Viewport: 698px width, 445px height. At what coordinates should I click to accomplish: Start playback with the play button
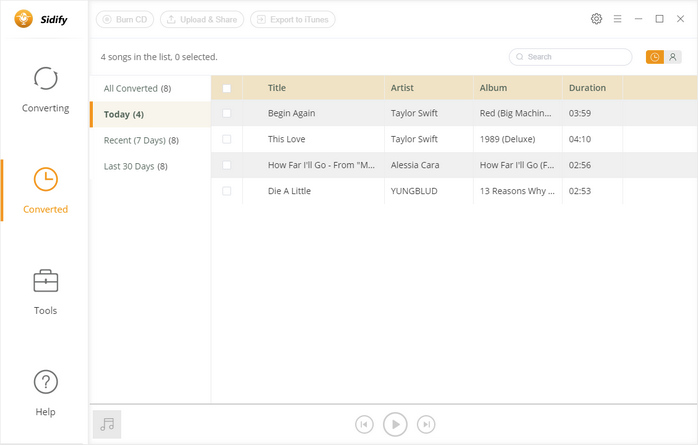pos(395,424)
